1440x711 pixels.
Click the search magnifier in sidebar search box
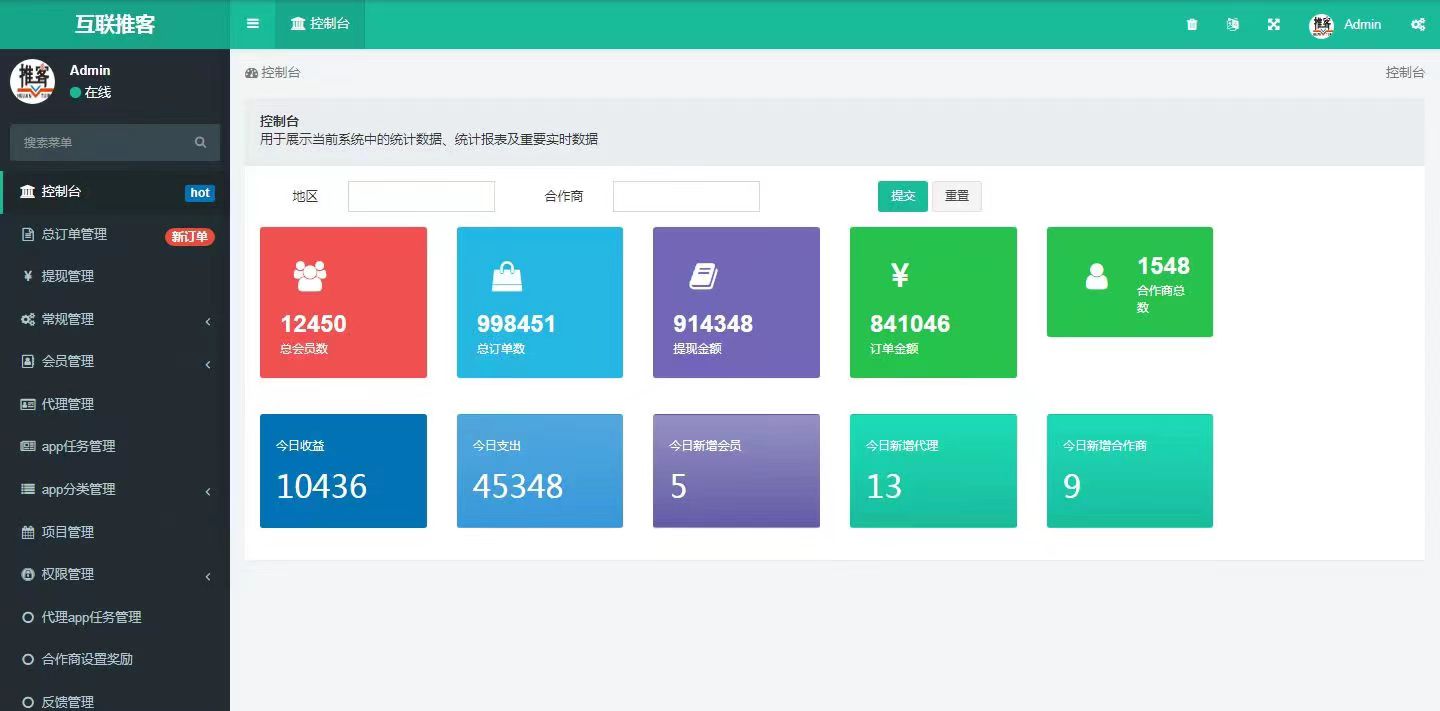point(201,143)
